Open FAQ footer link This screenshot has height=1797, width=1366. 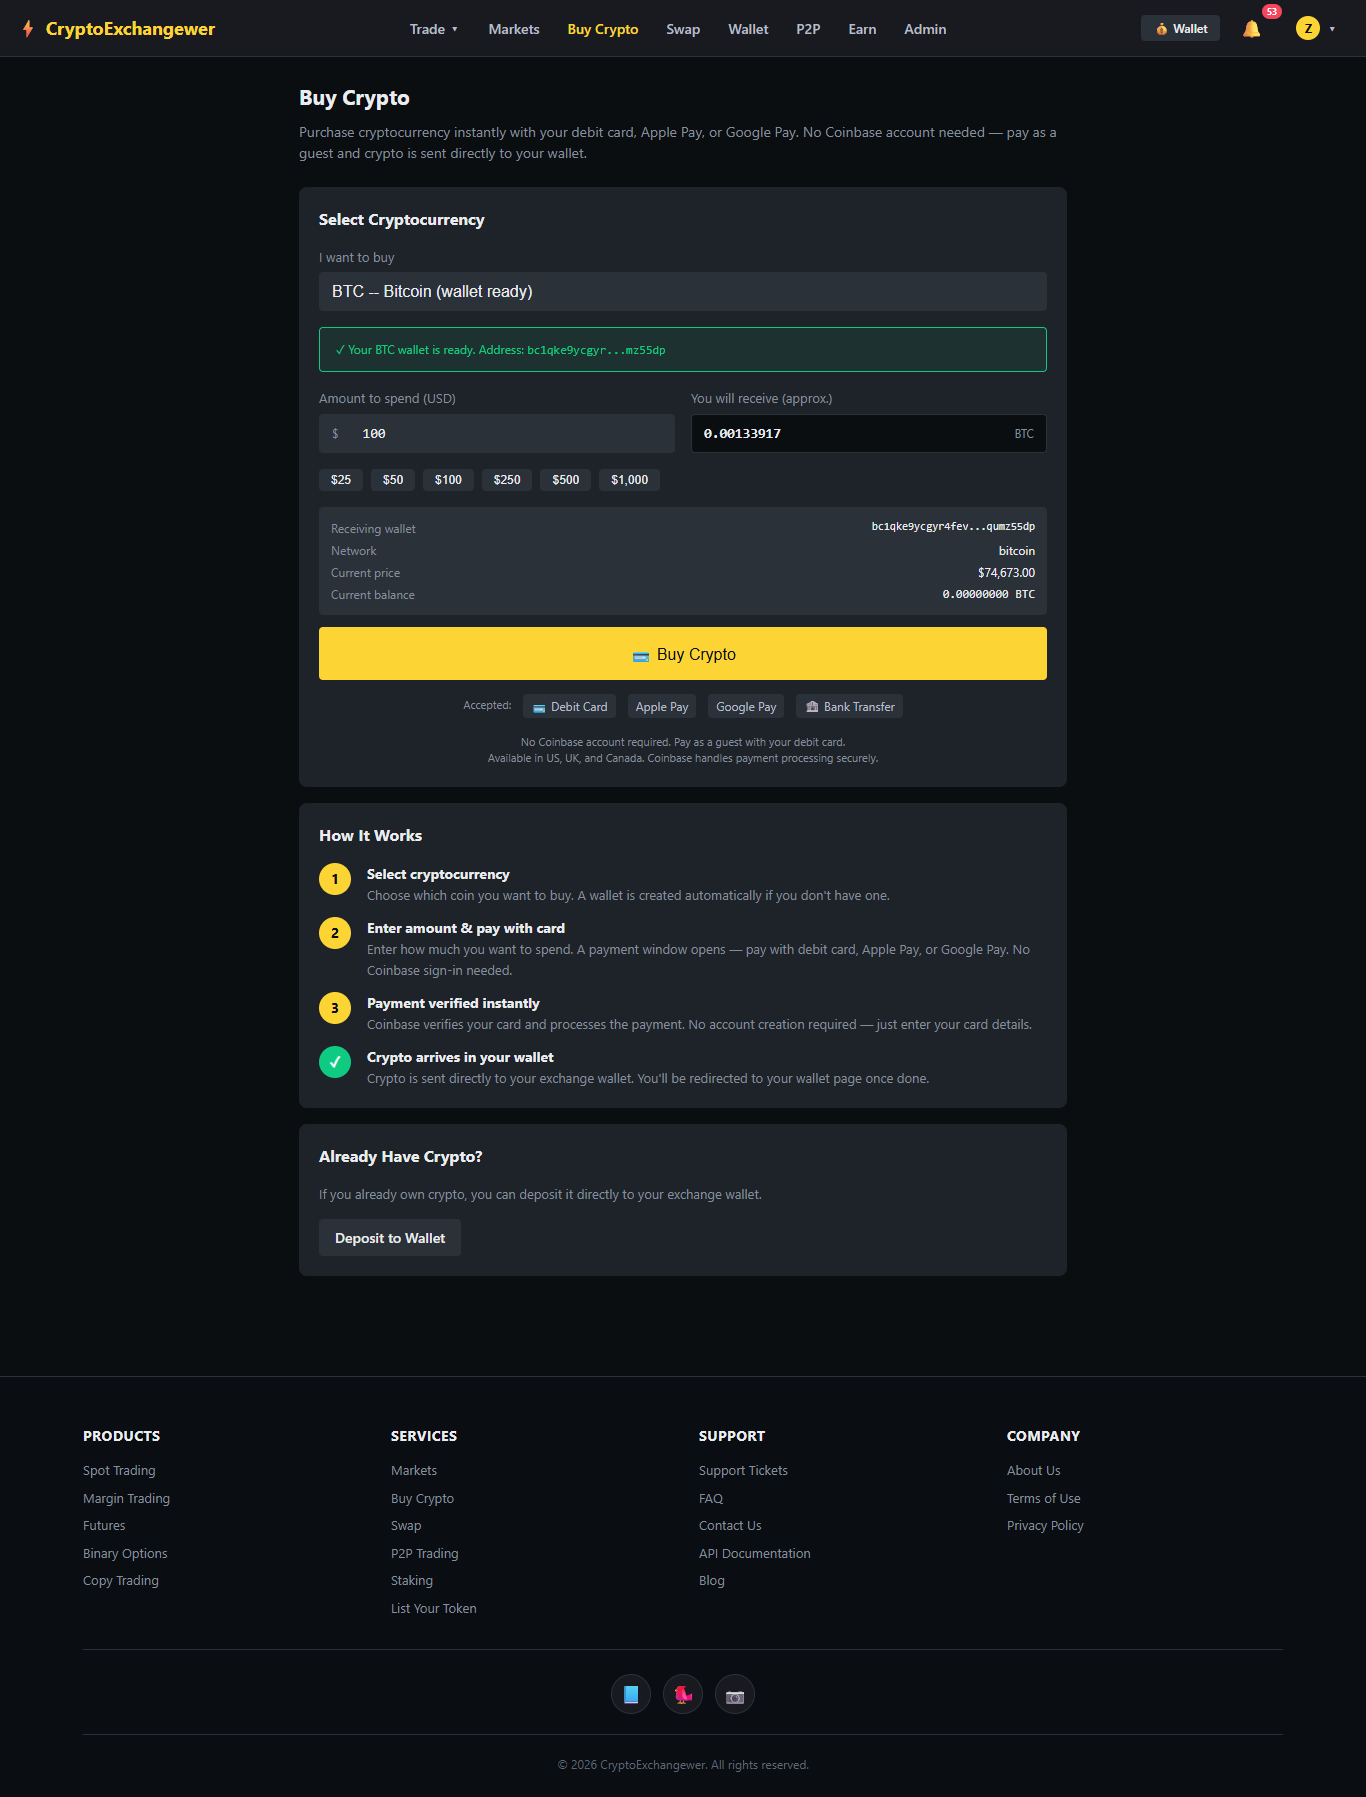711,1499
